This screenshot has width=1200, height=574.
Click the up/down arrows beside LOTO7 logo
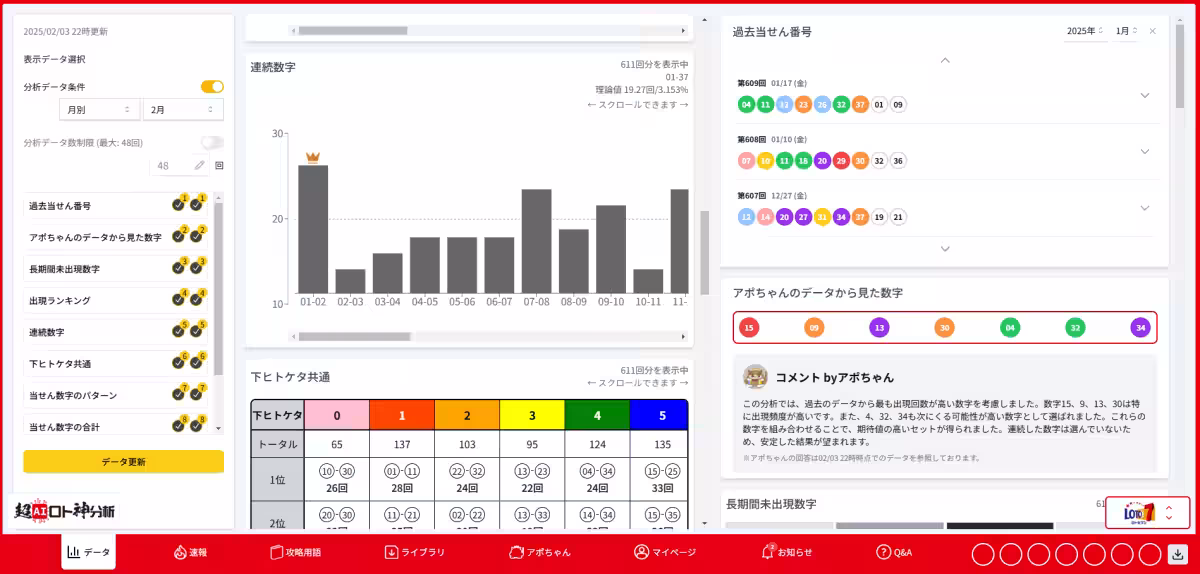[1169, 513]
